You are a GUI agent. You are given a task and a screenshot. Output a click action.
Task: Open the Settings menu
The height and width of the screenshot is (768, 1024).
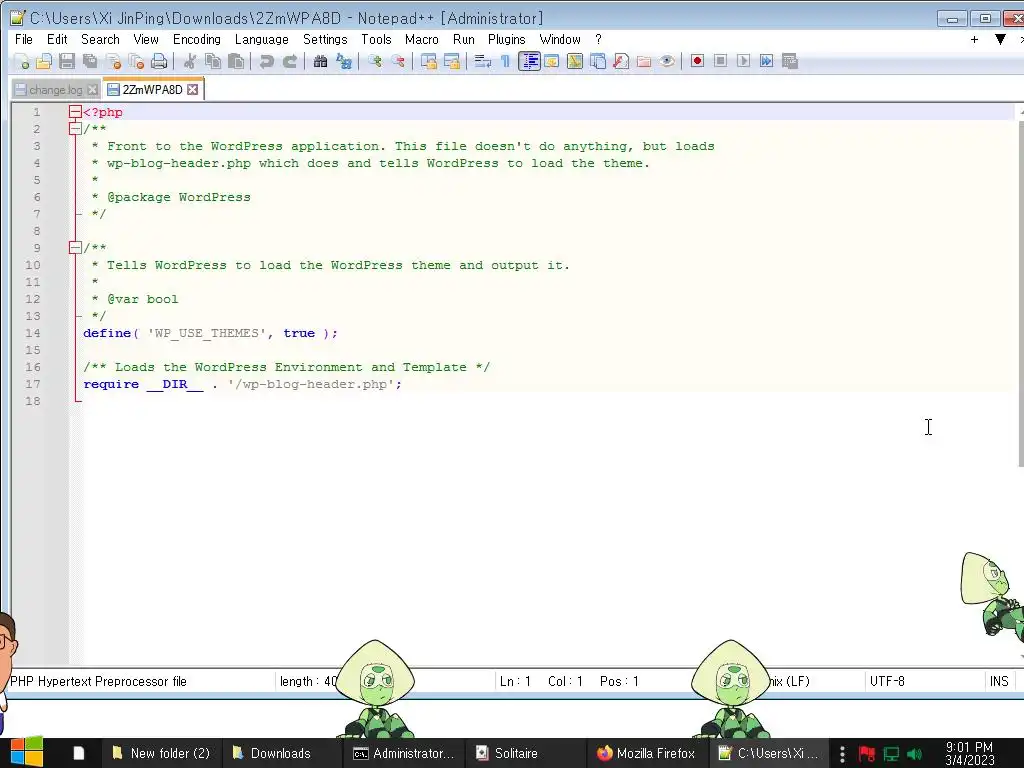325,39
